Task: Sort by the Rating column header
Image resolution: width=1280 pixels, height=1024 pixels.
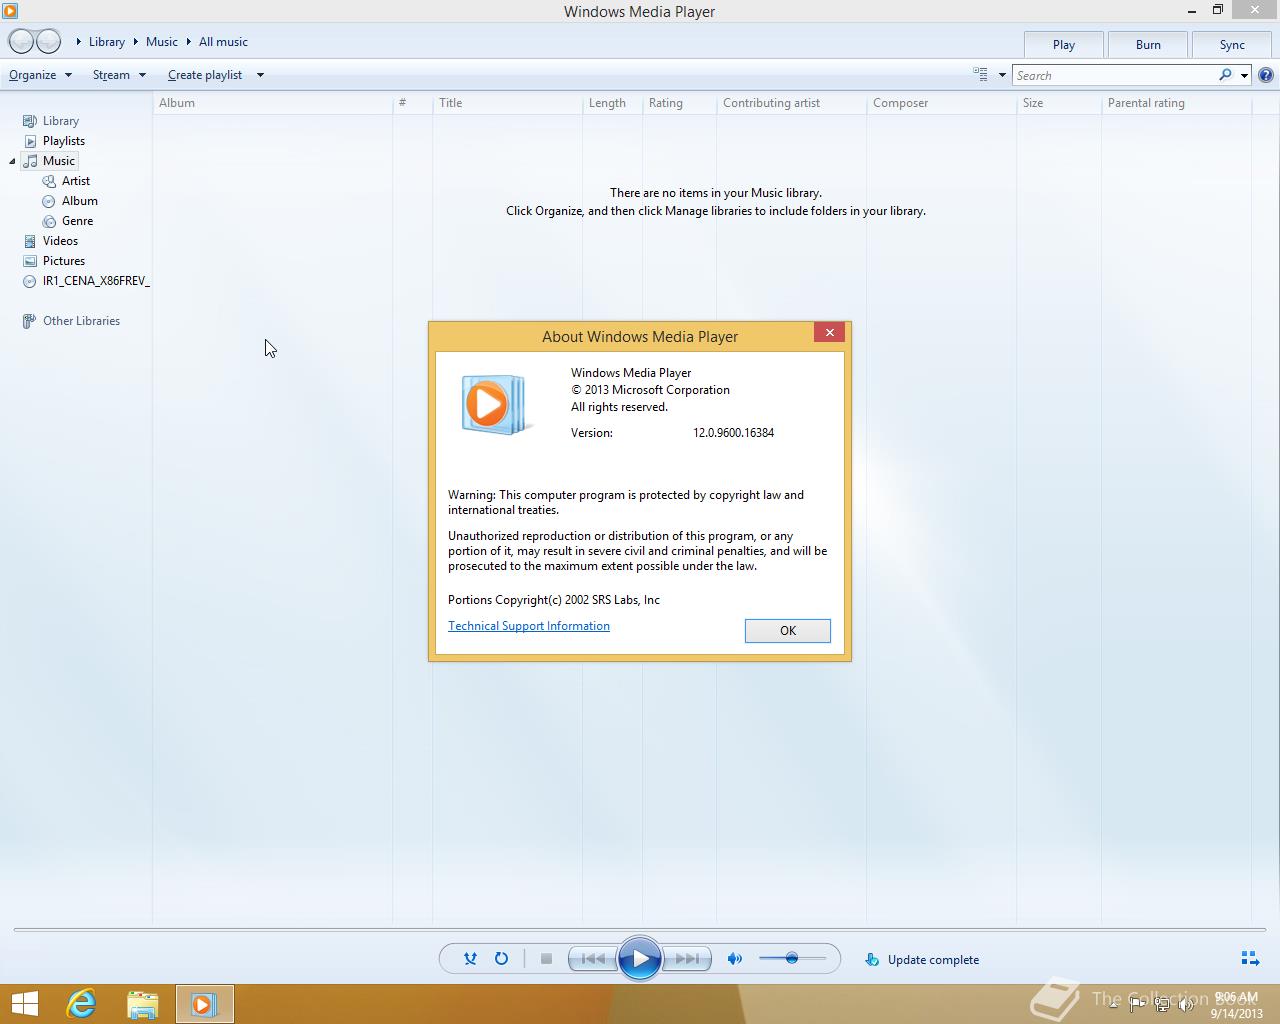Action: click(x=679, y=103)
